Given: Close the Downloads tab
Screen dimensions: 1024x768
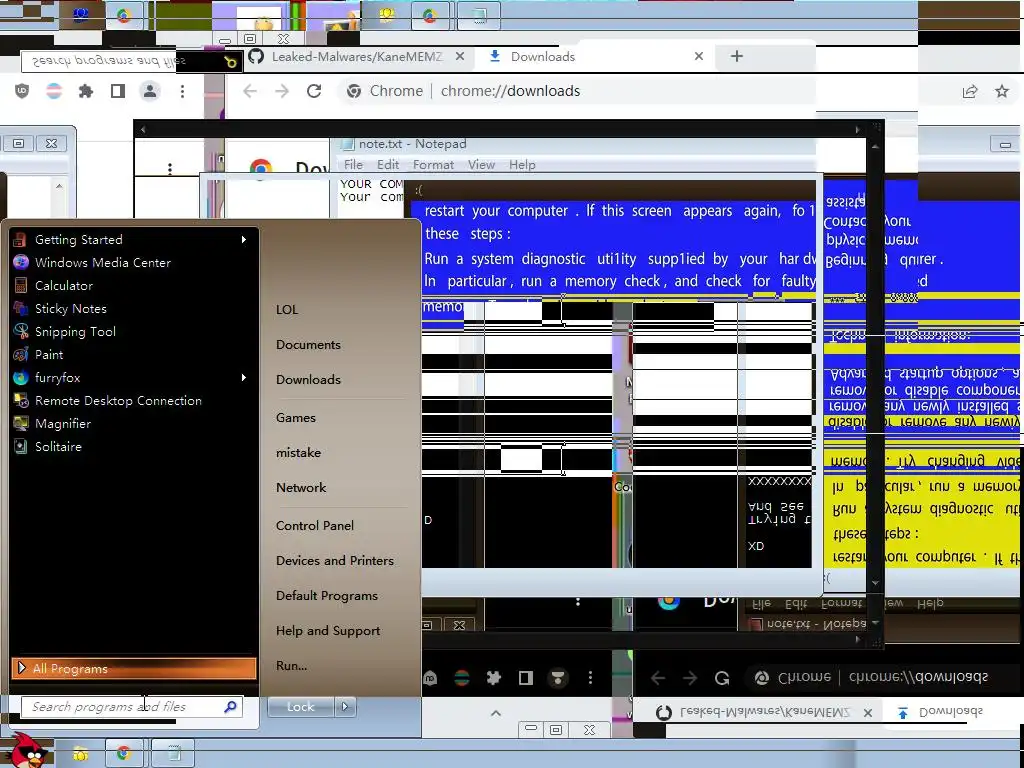Looking at the screenshot, I should click(699, 56).
